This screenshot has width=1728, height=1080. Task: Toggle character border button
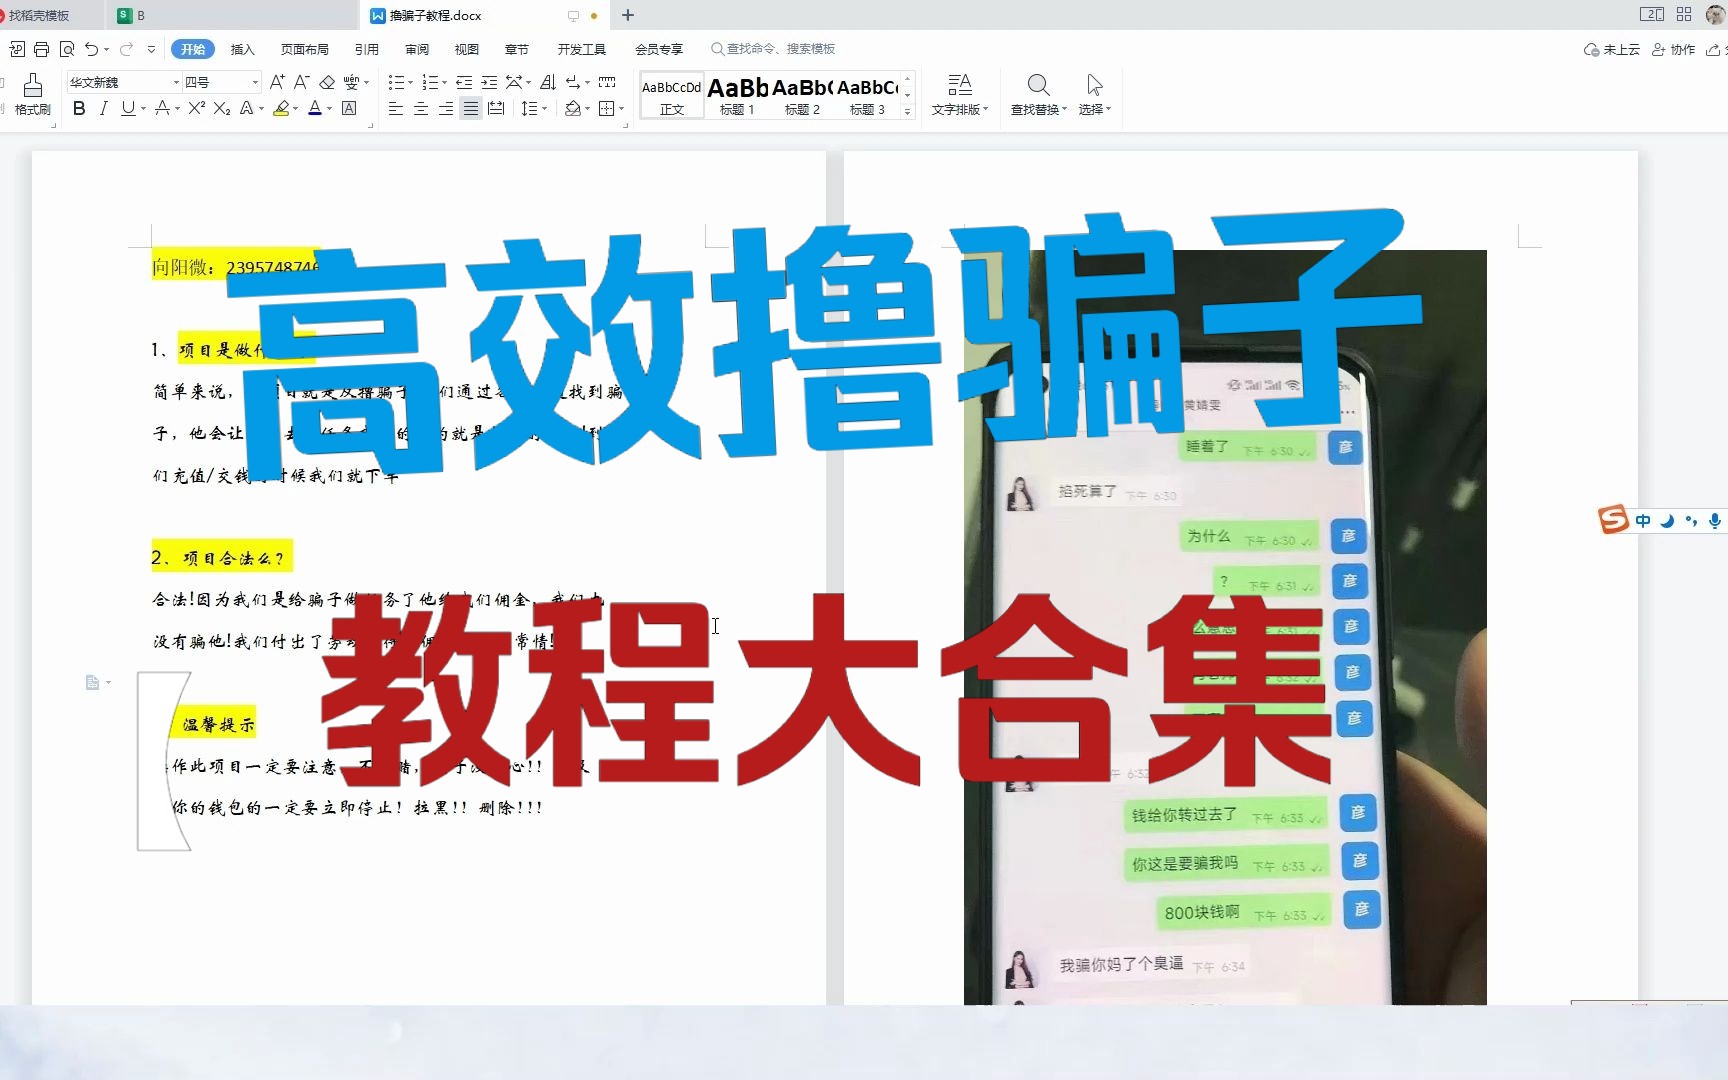pyautogui.click(x=349, y=108)
